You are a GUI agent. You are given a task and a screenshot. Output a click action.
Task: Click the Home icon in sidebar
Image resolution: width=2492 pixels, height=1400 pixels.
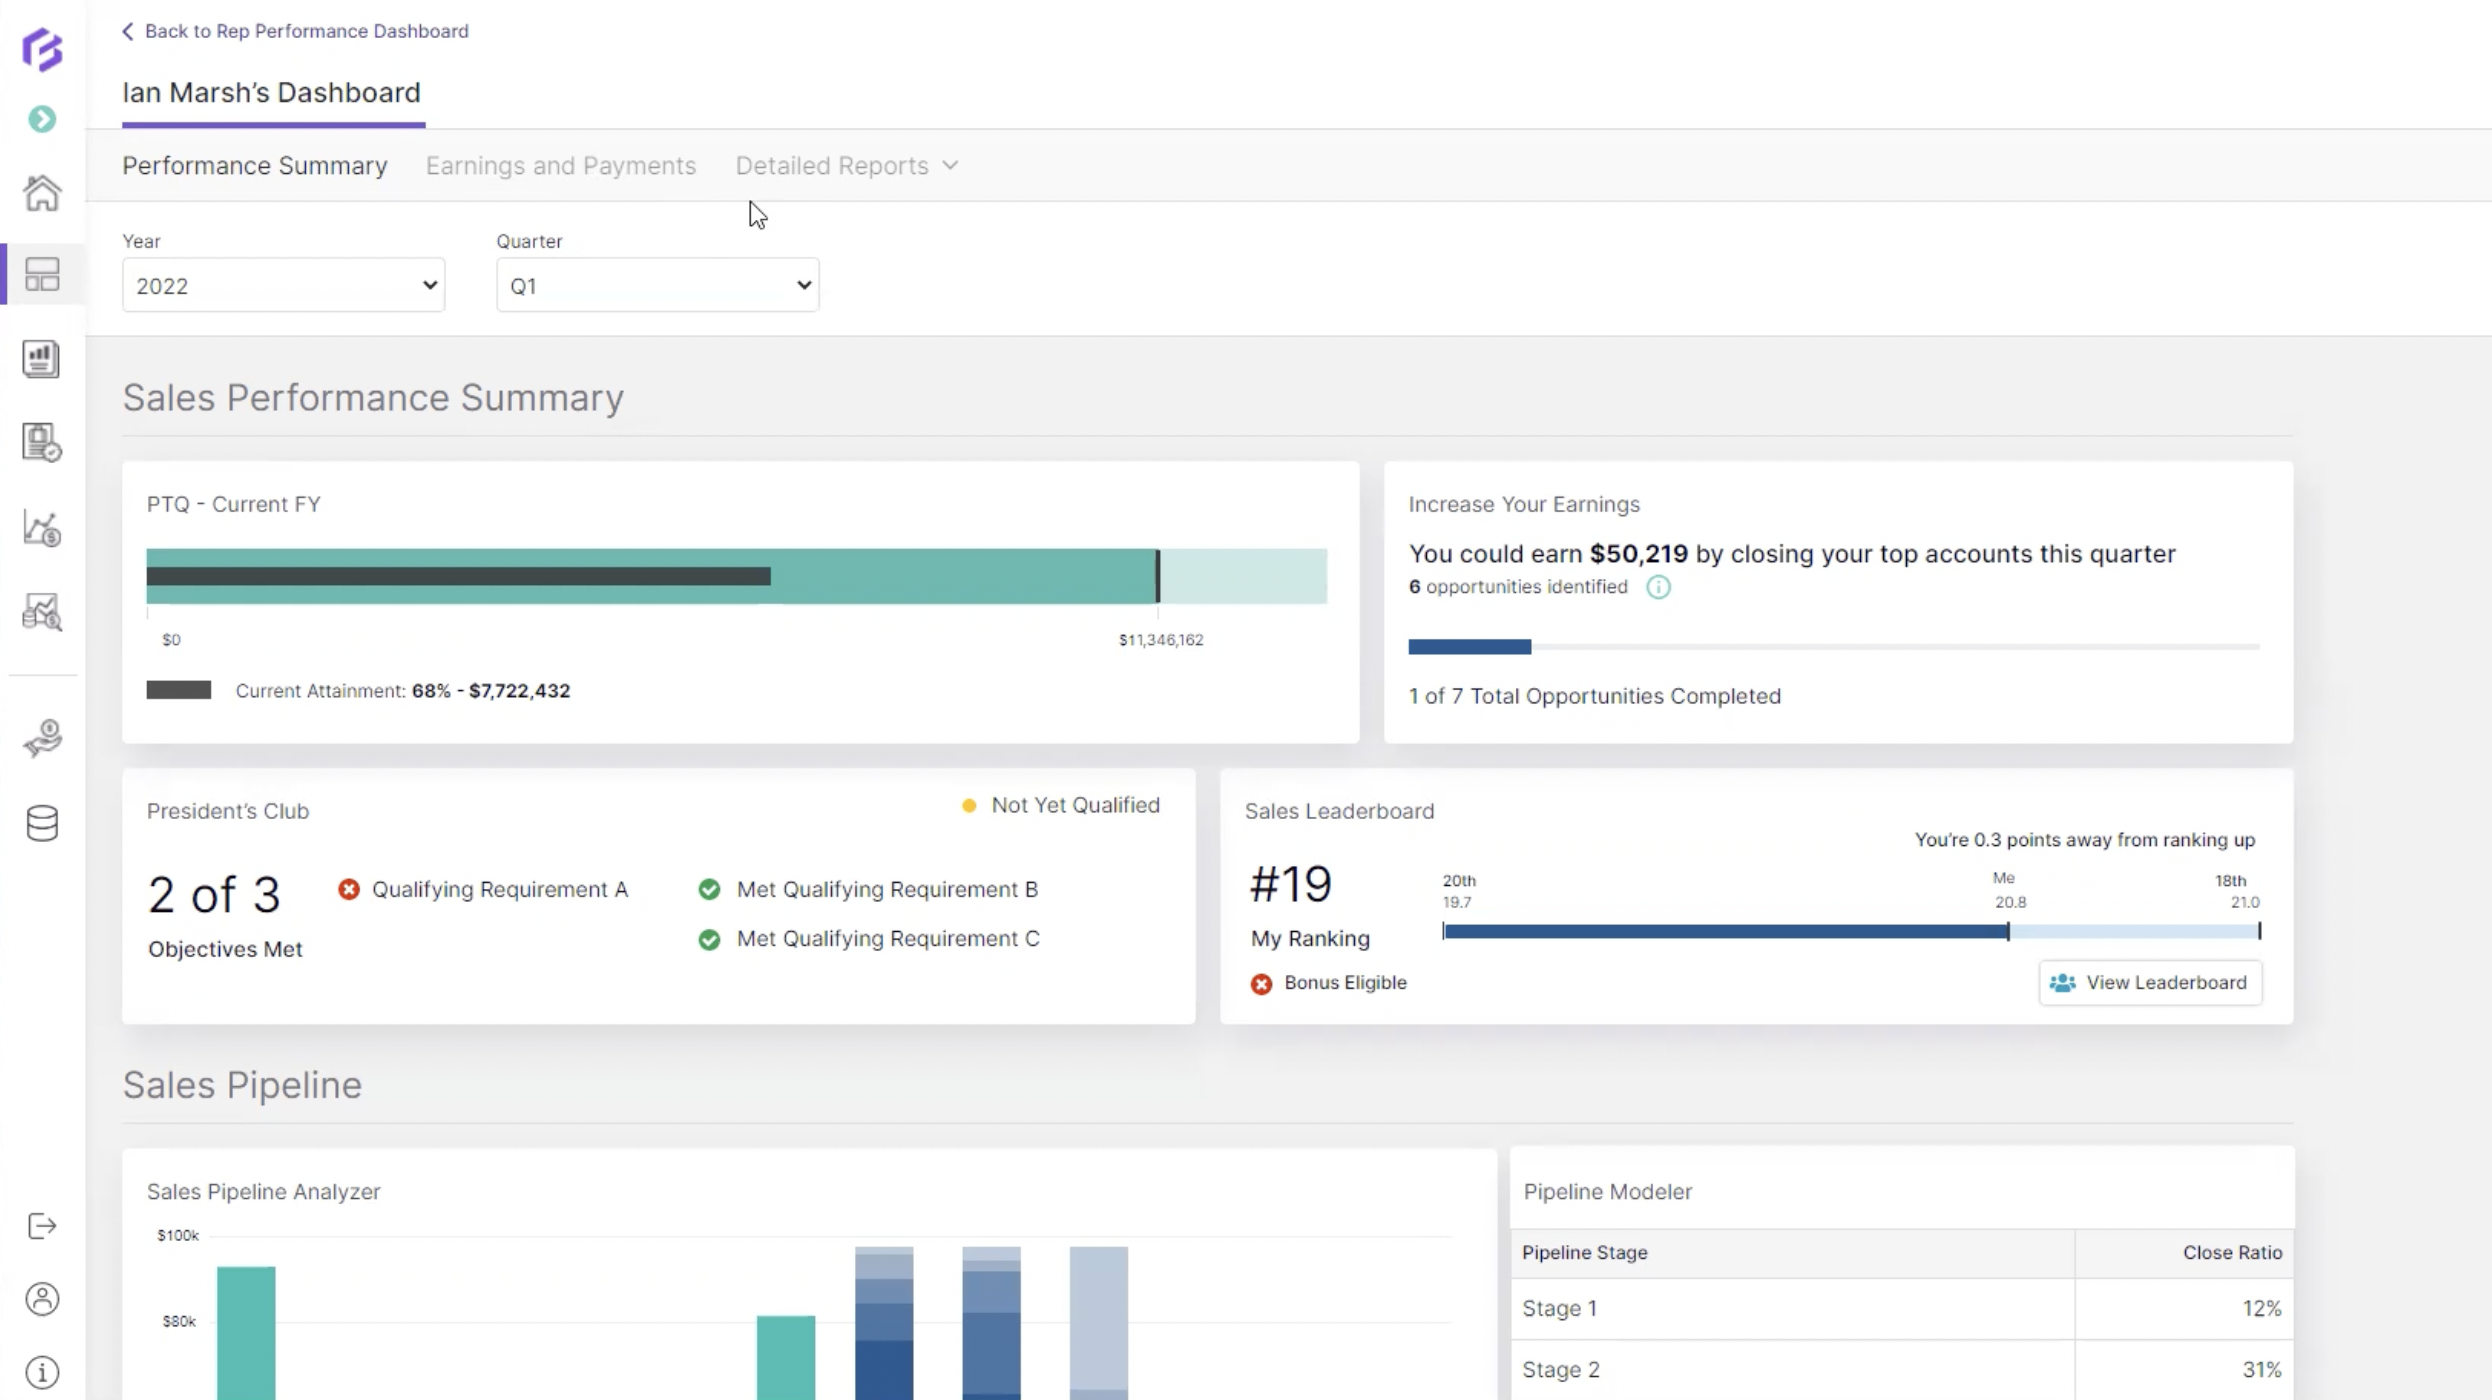click(42, 193)
